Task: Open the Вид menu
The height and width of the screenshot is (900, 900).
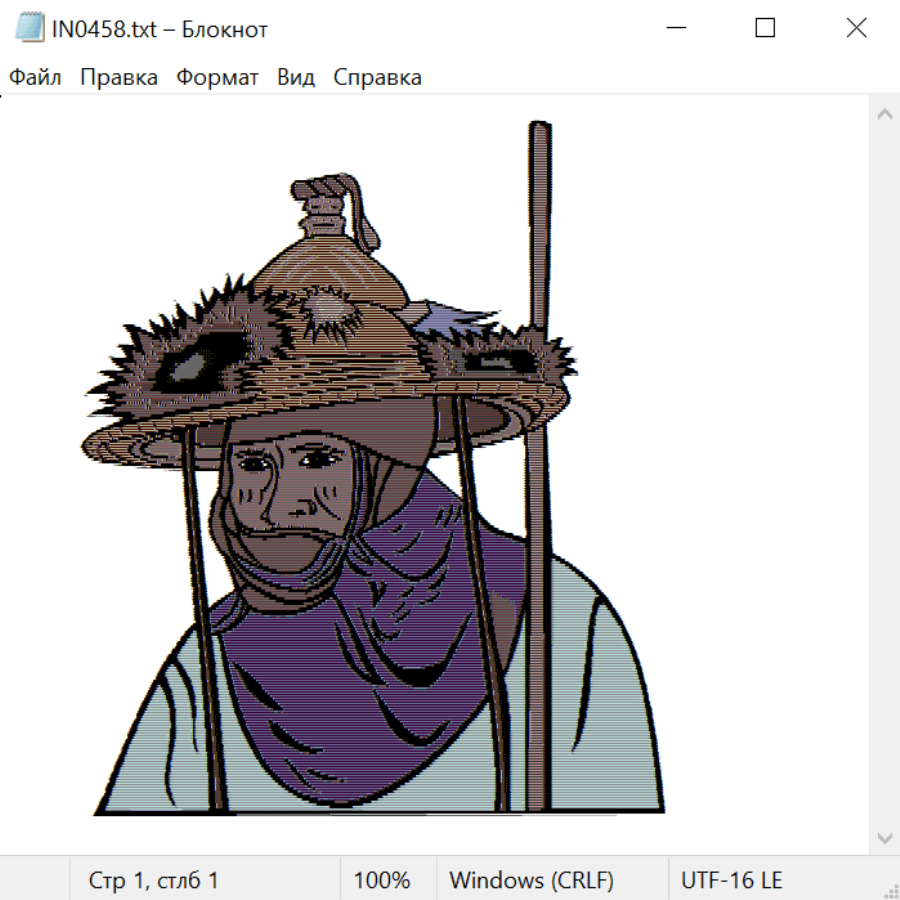Action: click(296, 78)
